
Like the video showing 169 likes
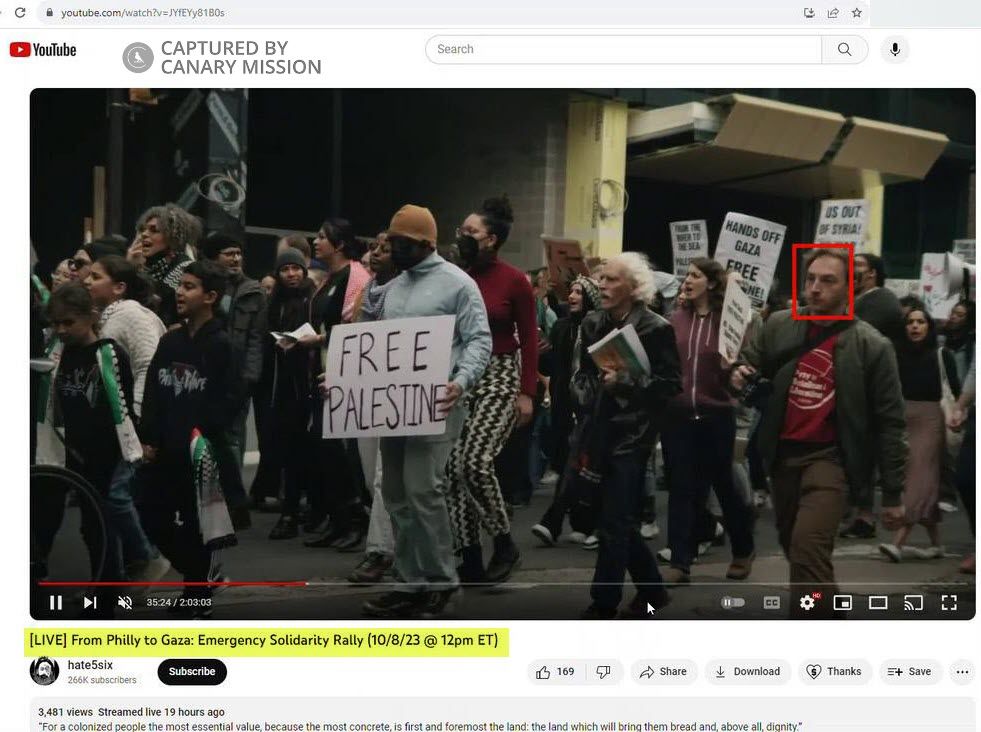(x=554, y=671)
